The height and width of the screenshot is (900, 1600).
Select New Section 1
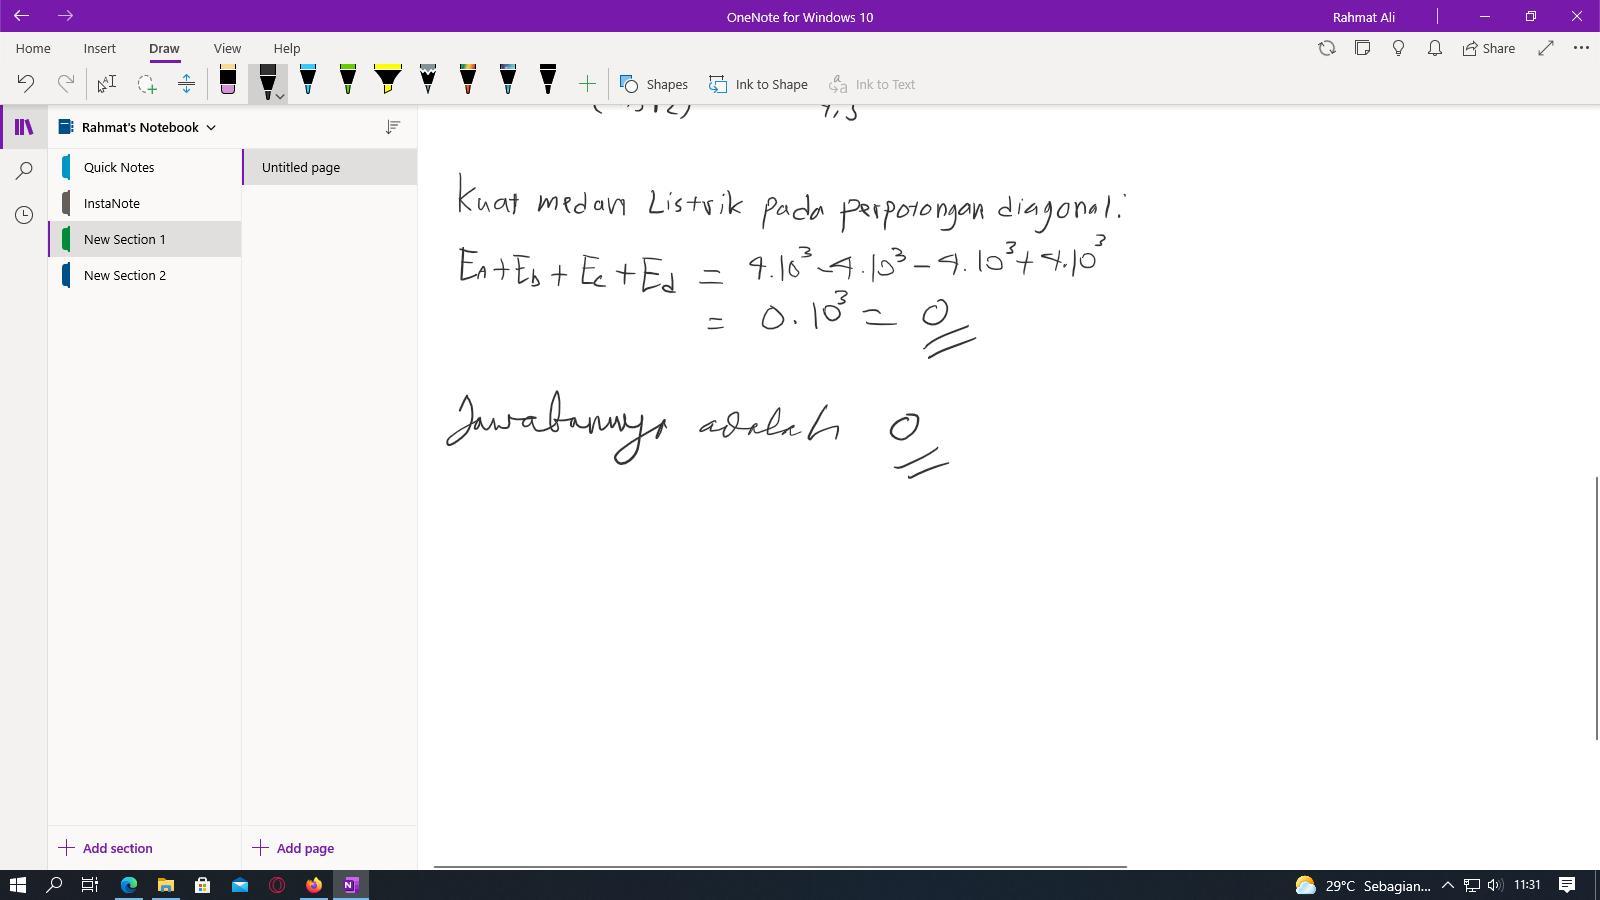tap(145, 239)
